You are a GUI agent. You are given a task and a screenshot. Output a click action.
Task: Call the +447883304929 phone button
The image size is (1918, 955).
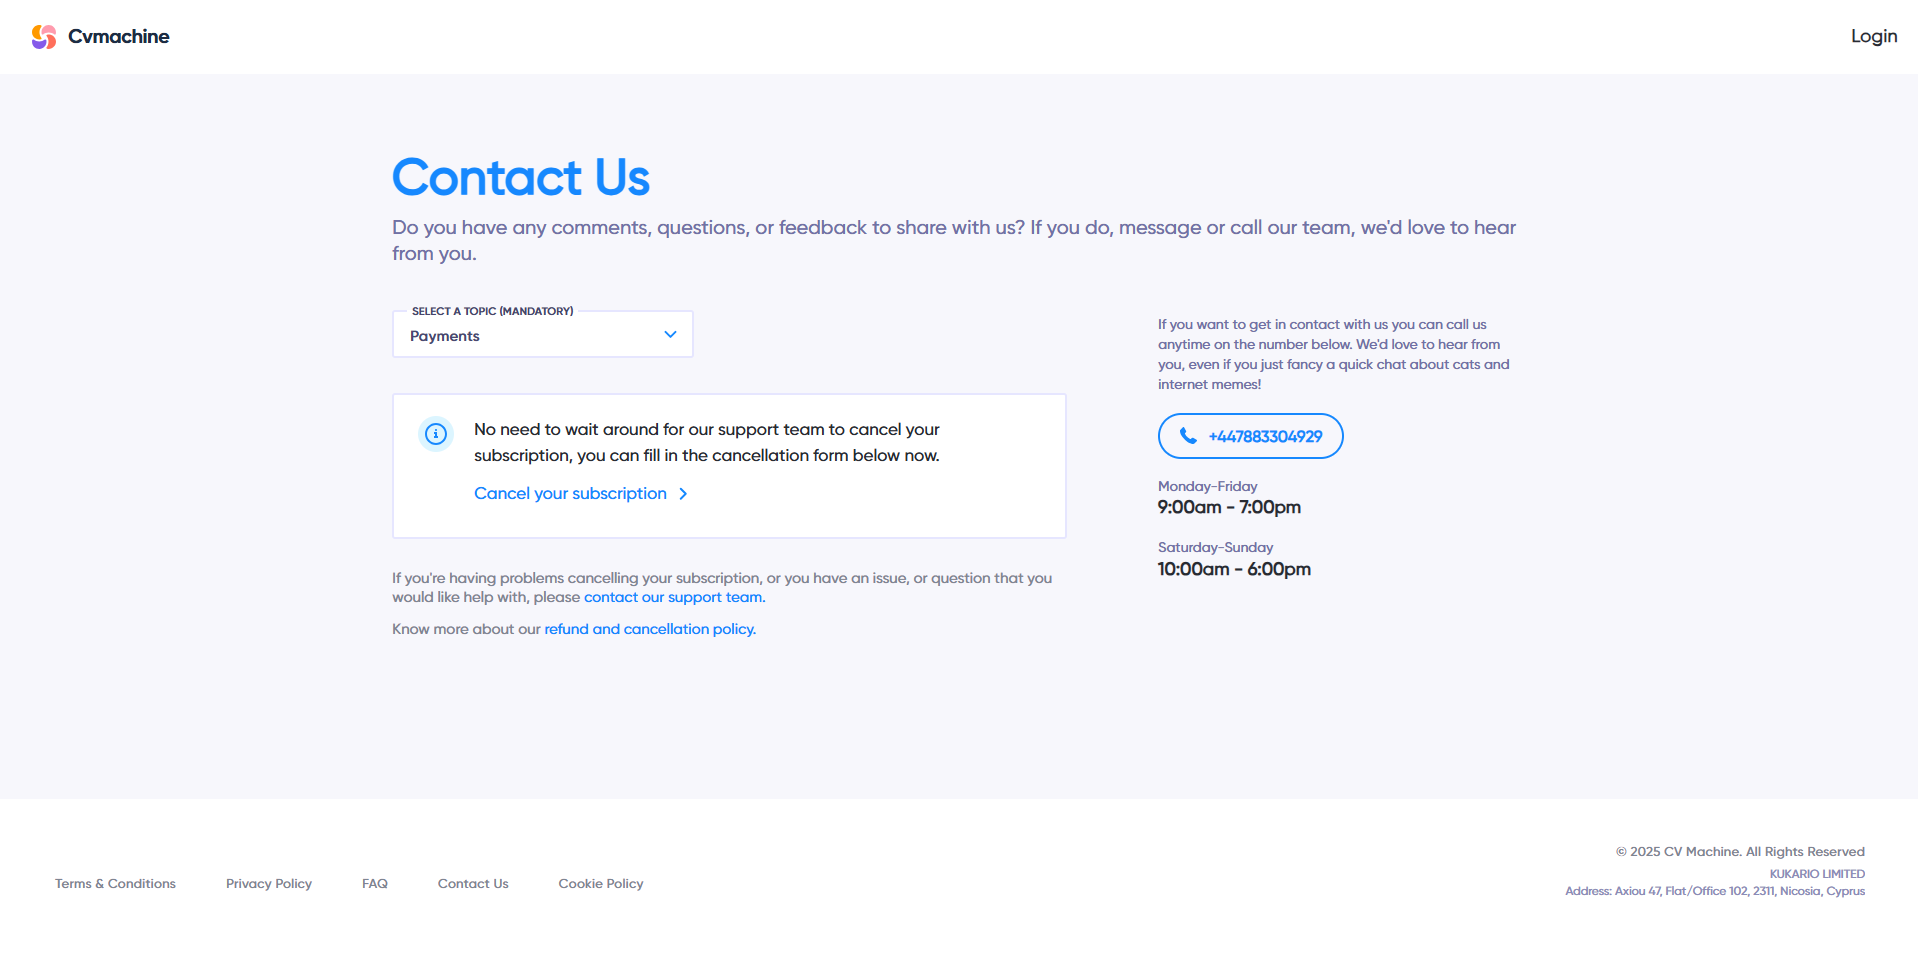(1250, 436)
